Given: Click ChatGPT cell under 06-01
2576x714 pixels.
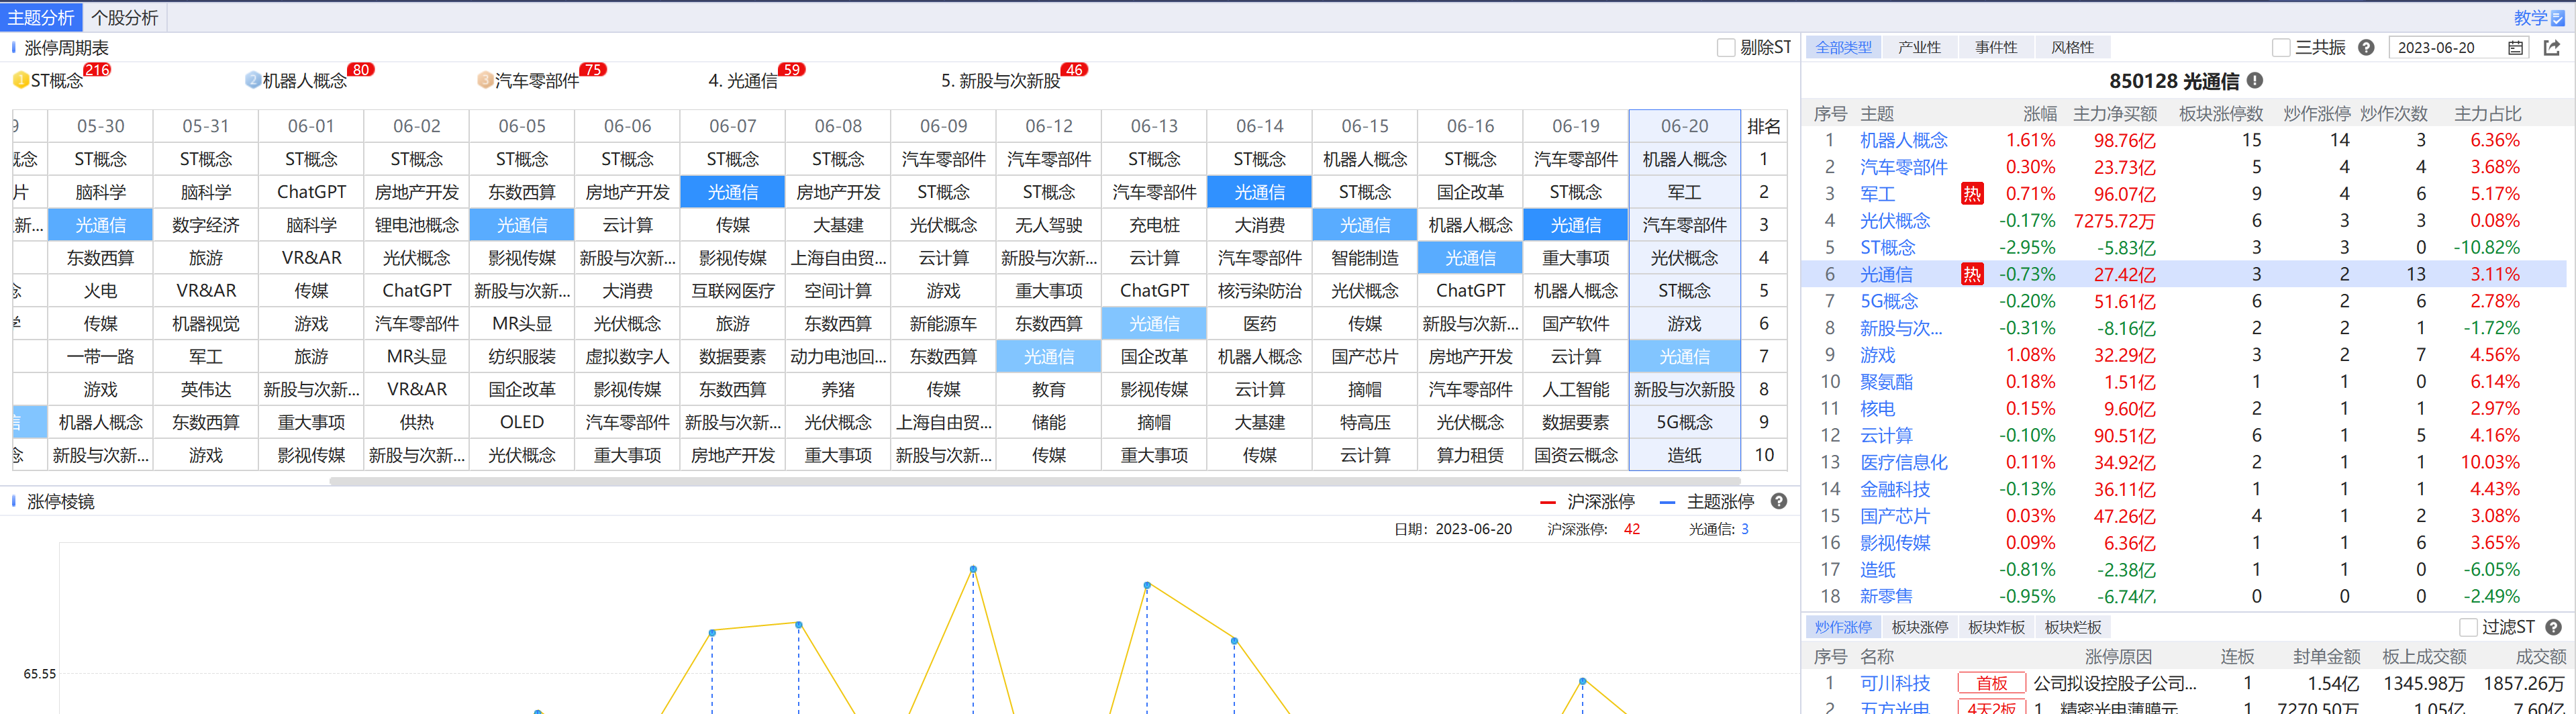Looking at the screenshot, I should pyautogui.click(x=311, y=192).
